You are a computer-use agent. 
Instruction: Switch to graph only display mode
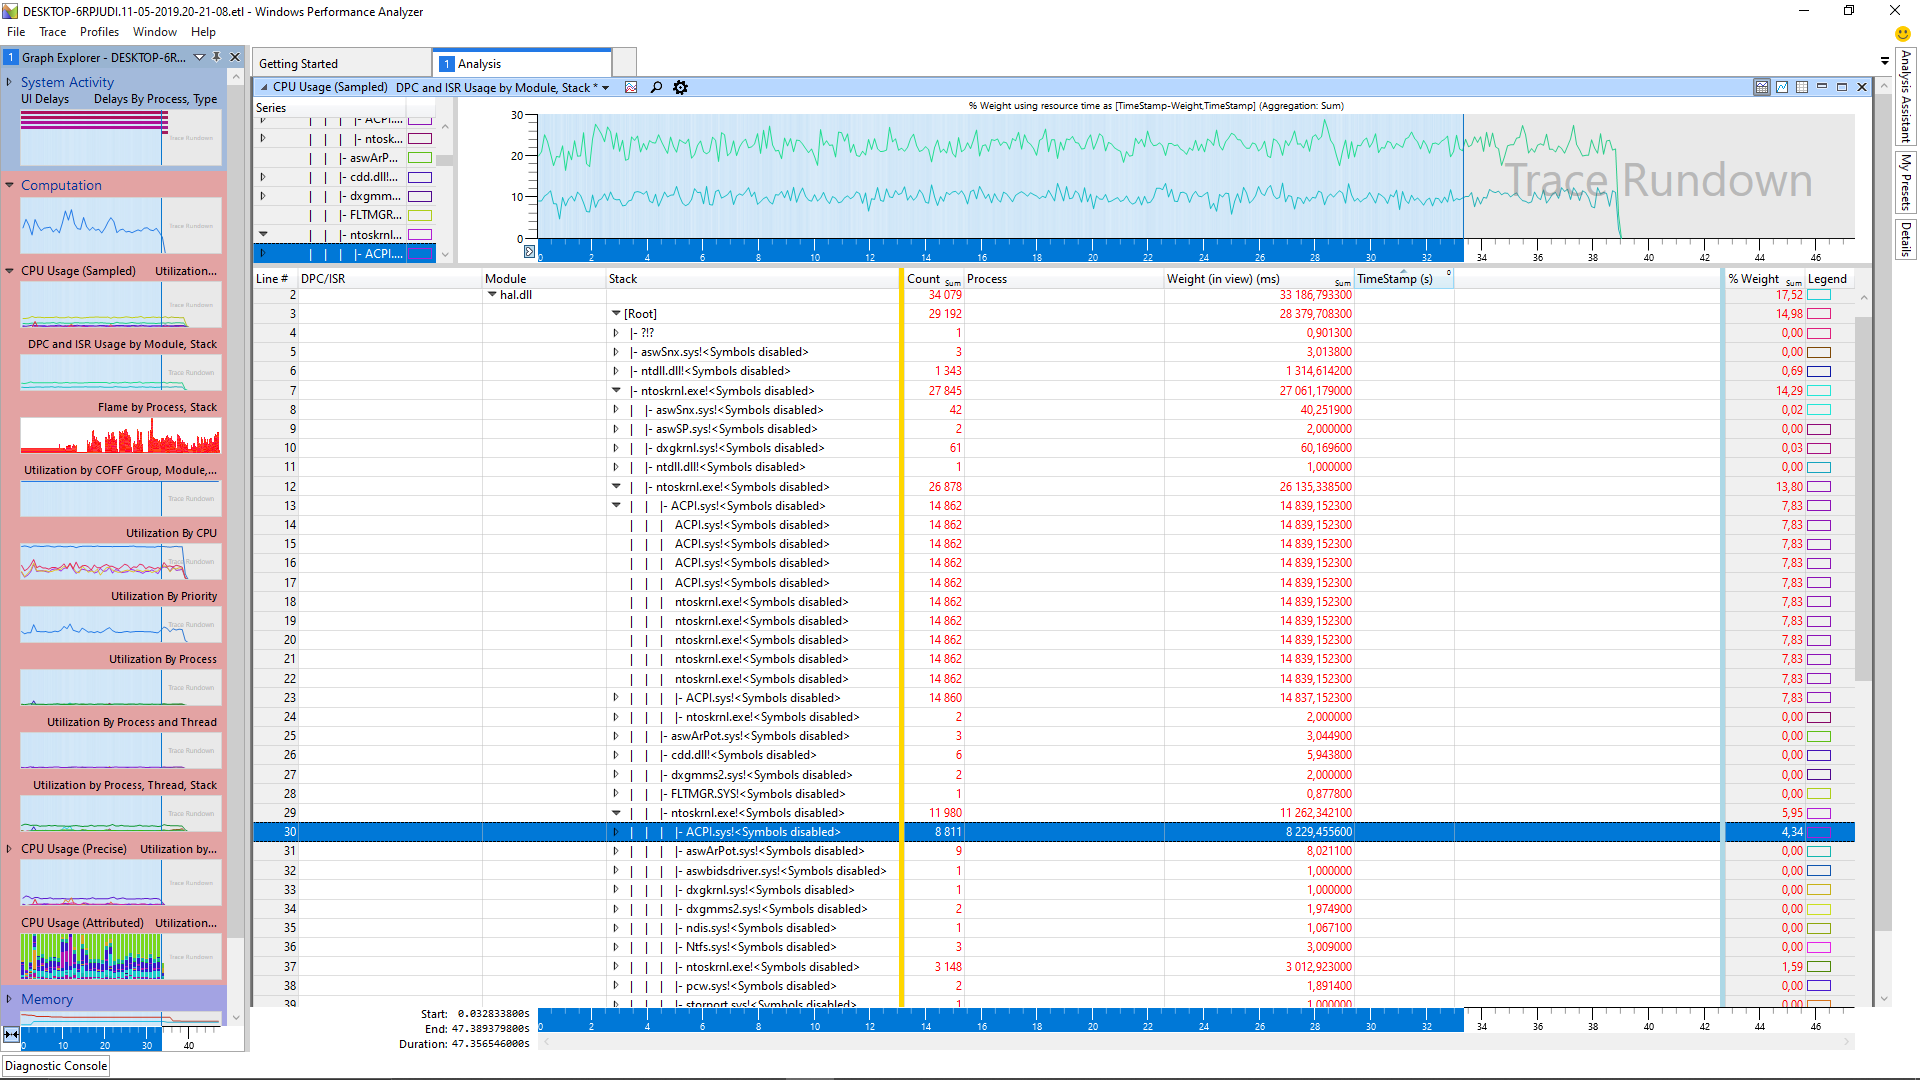click(1782, 88)
